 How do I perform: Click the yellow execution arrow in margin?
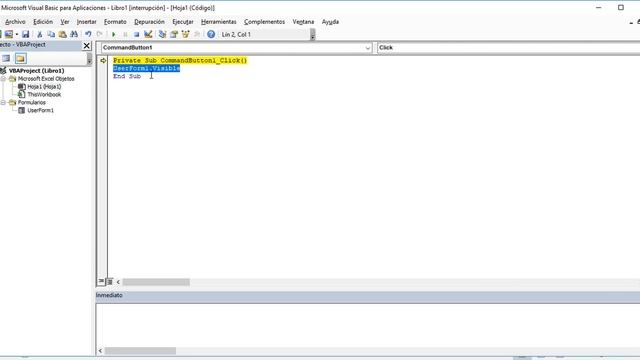click(x=103, y=60)
